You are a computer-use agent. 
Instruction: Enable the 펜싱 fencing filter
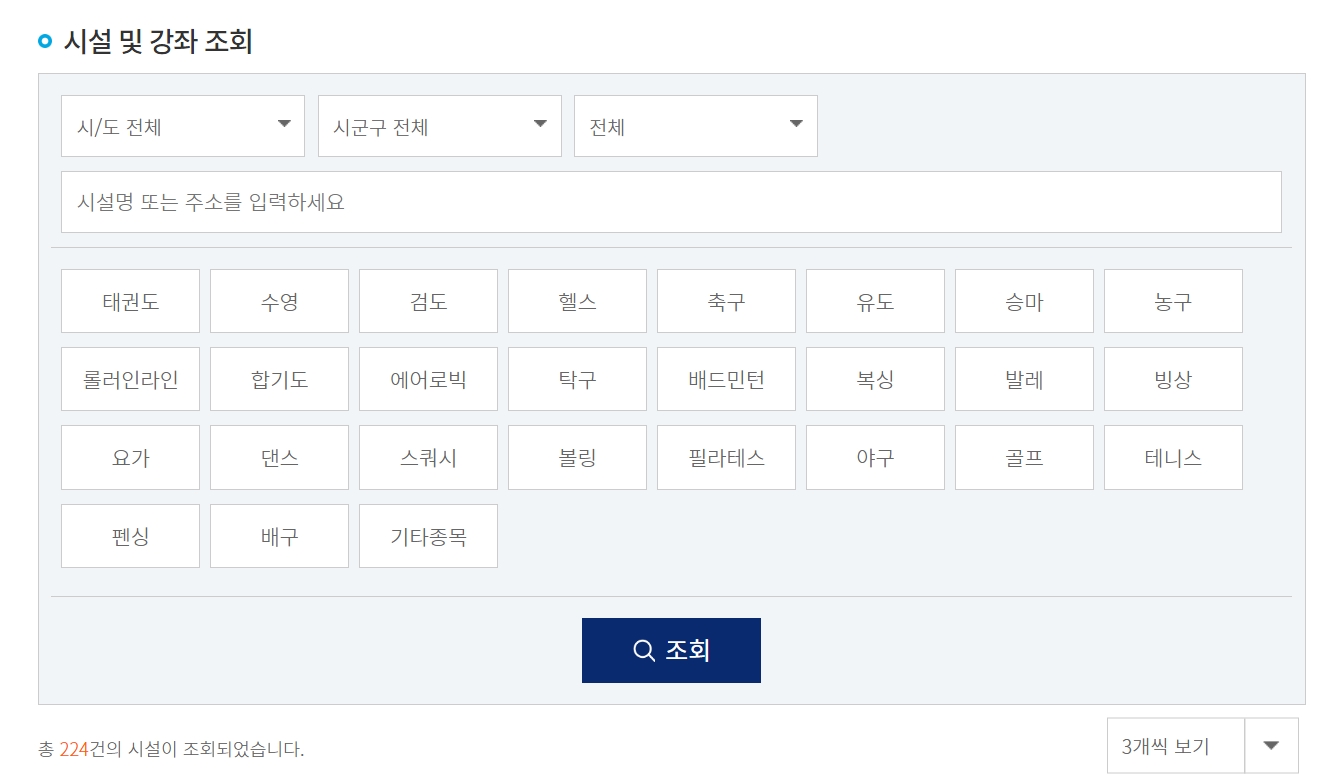pyautogui.click(x=130, y=535)
